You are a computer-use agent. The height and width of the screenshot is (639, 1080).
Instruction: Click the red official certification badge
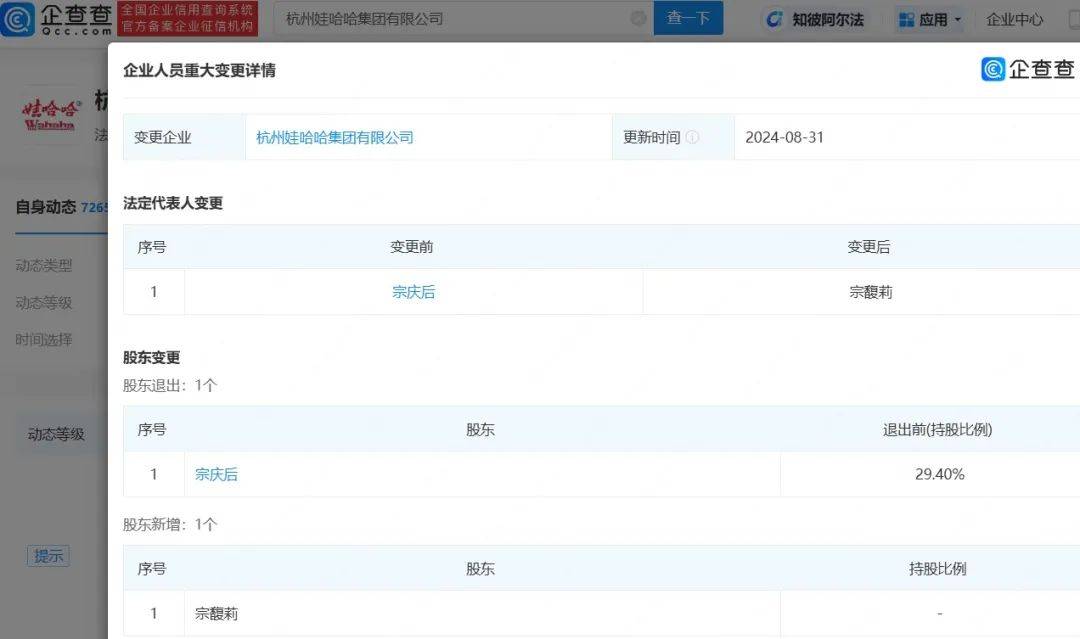(x=187, y=18)
